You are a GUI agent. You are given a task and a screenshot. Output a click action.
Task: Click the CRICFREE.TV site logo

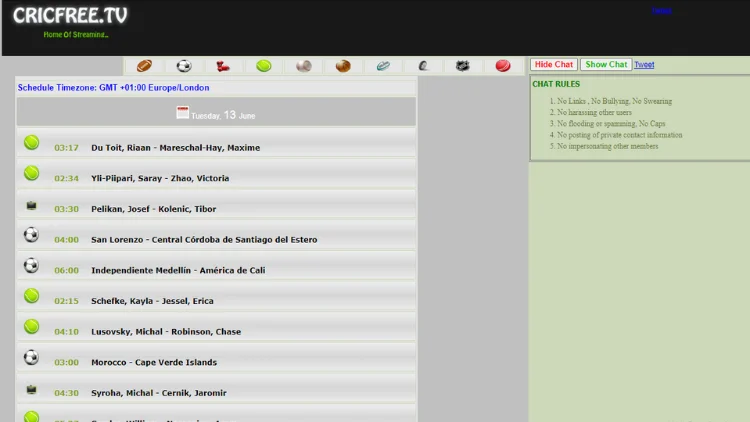[70, 16]
